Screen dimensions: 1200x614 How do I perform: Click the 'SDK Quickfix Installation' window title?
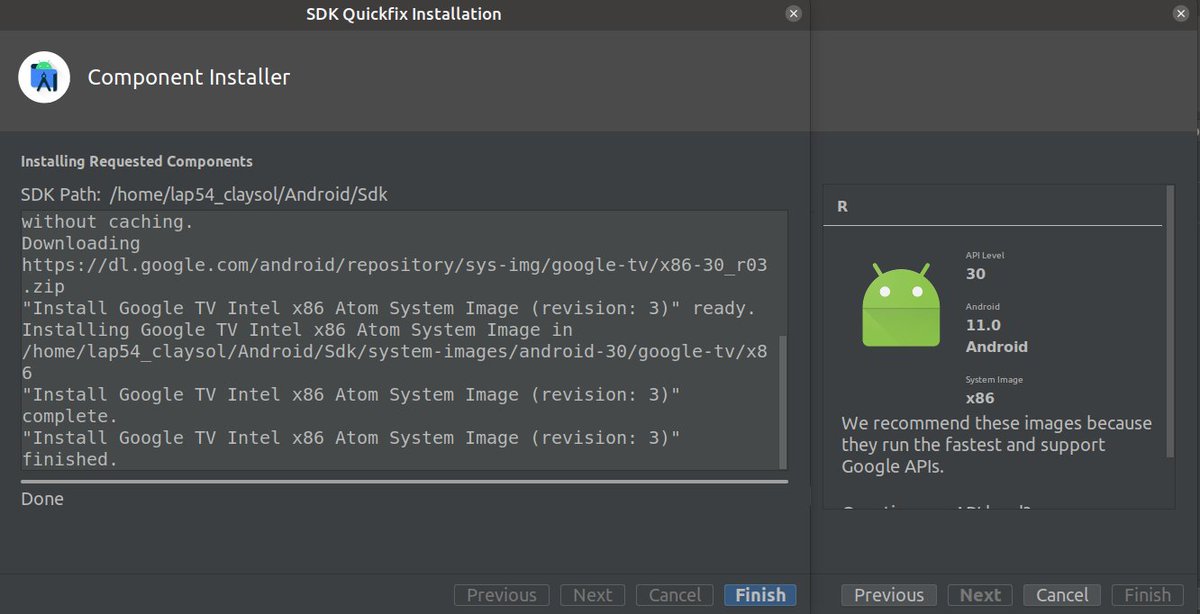pyautogui.click(x=404, y=14)
